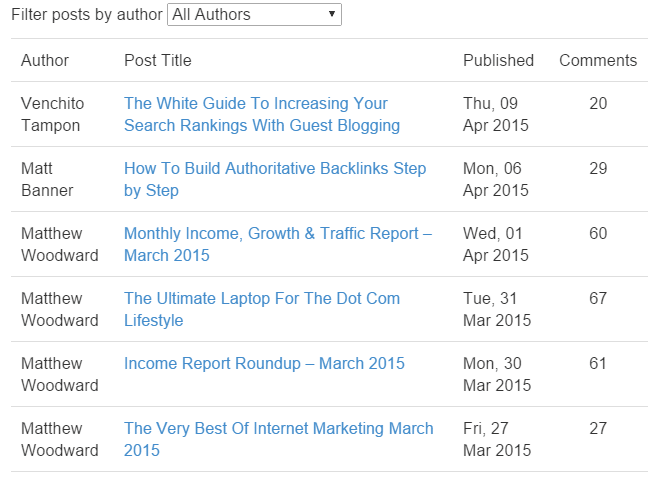Open Income Report Roundup – March 2015 post
The image size is (663, 483).
pyautogui.click(x=264, y=363)
